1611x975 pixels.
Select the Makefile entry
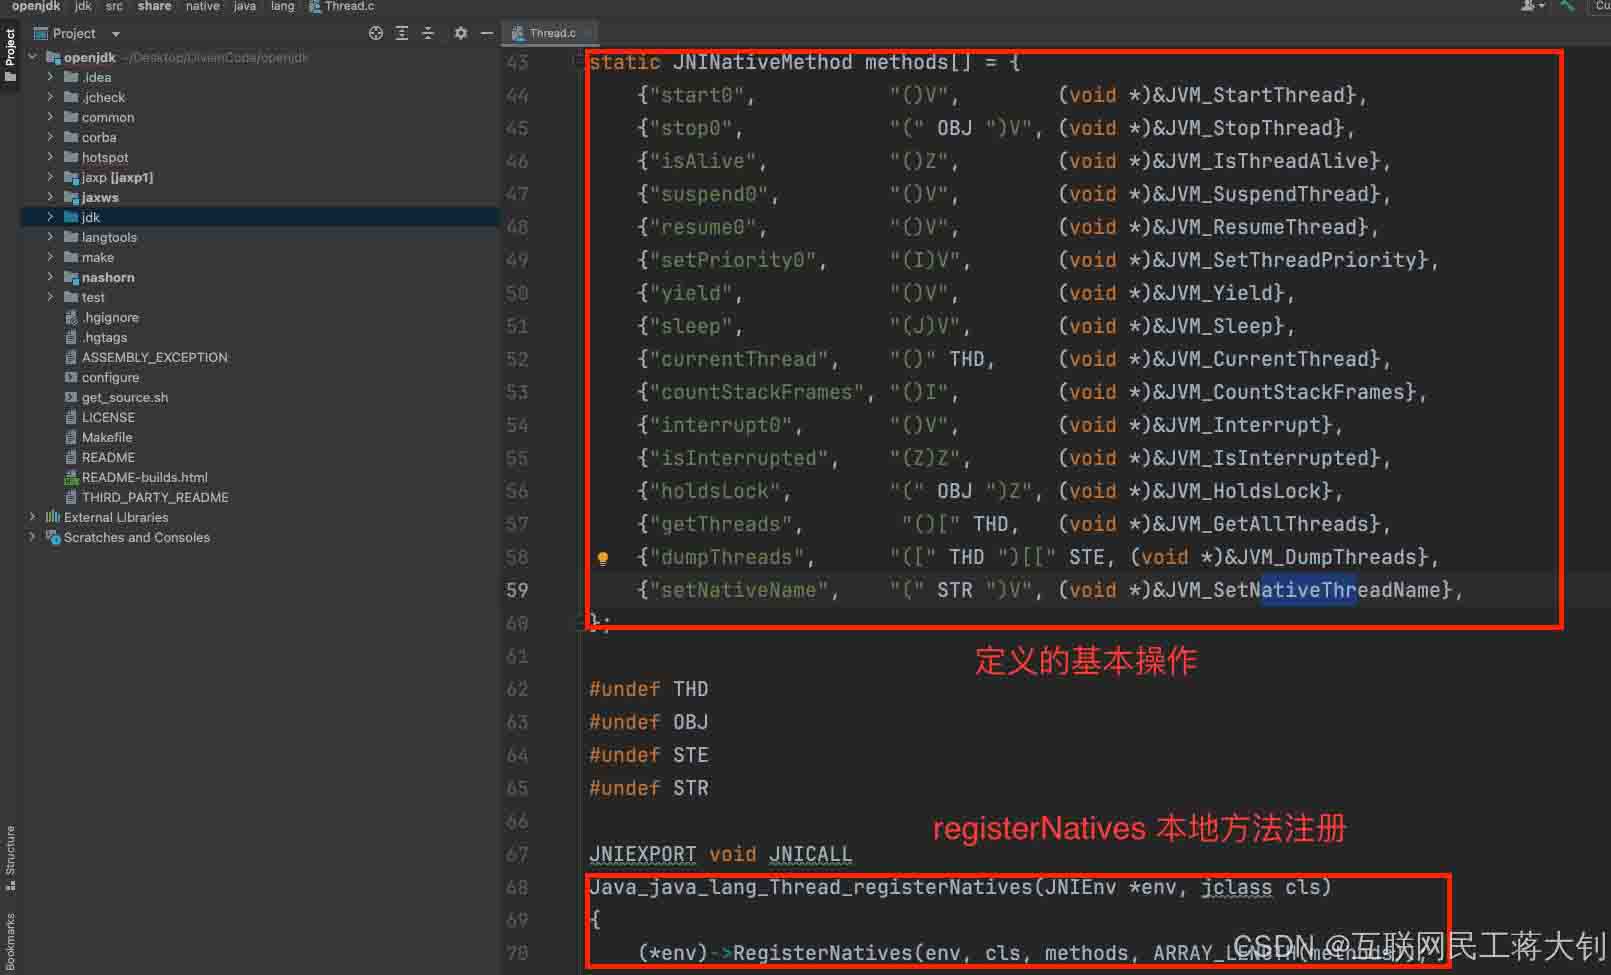[x=107, y=437]
